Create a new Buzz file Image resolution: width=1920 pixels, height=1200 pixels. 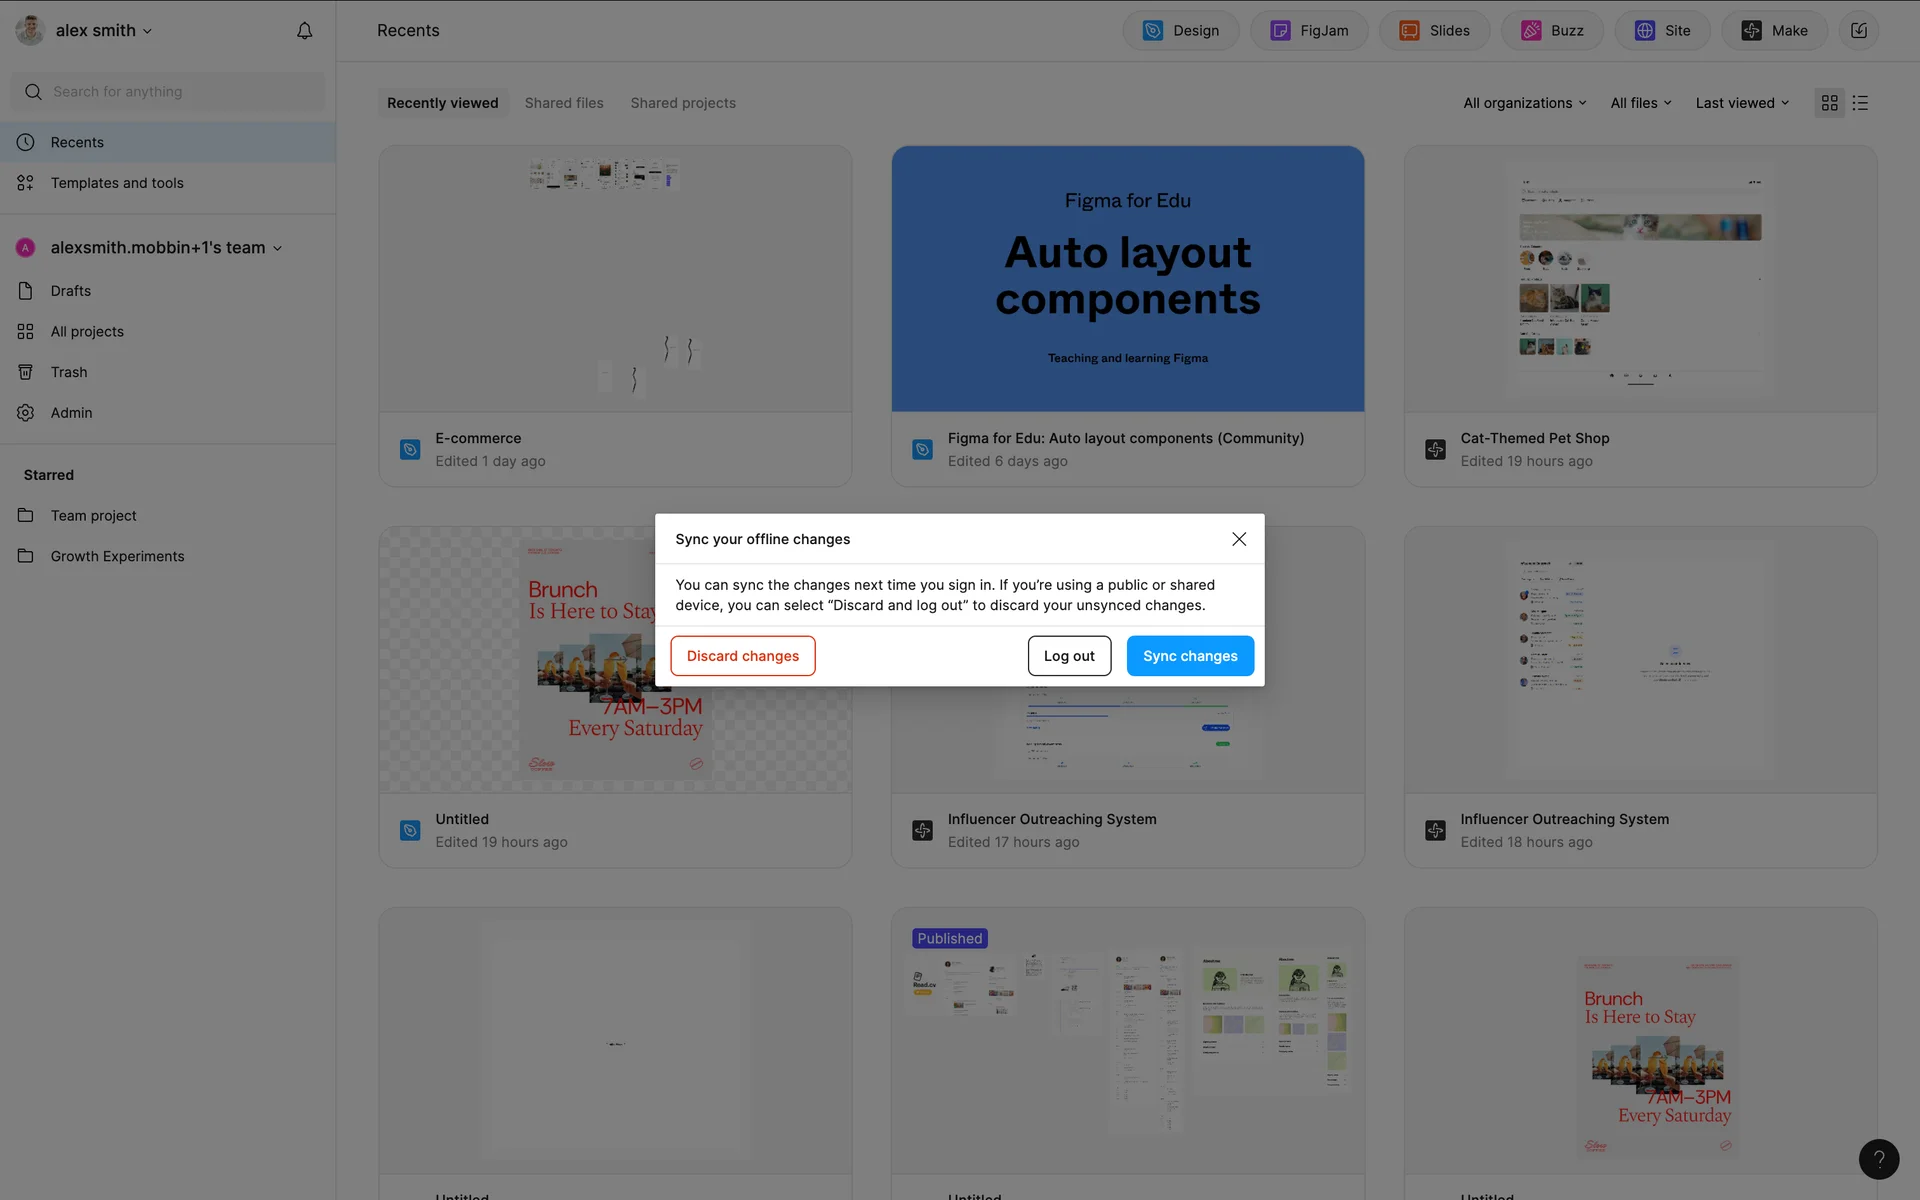tap(1552, 31)
